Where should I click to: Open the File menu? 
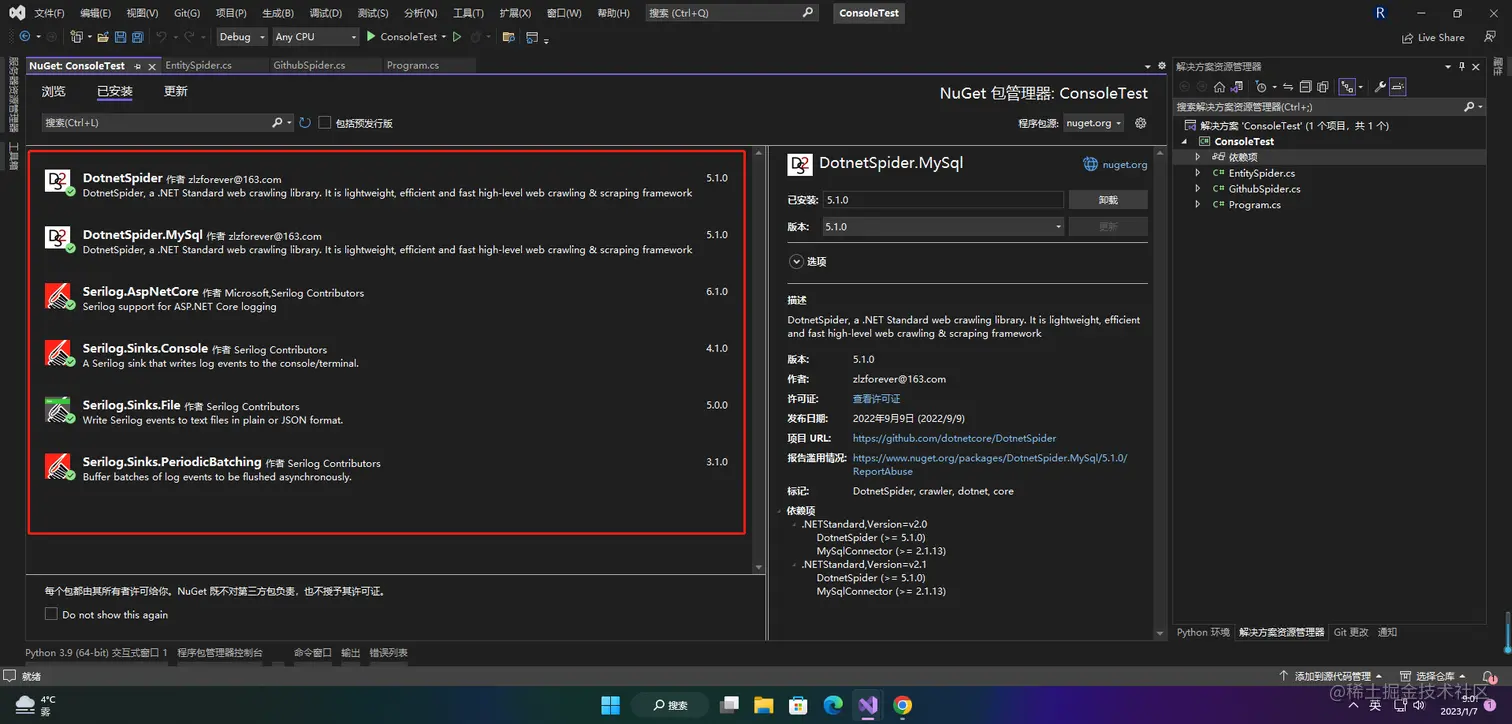tap(49, 13)
